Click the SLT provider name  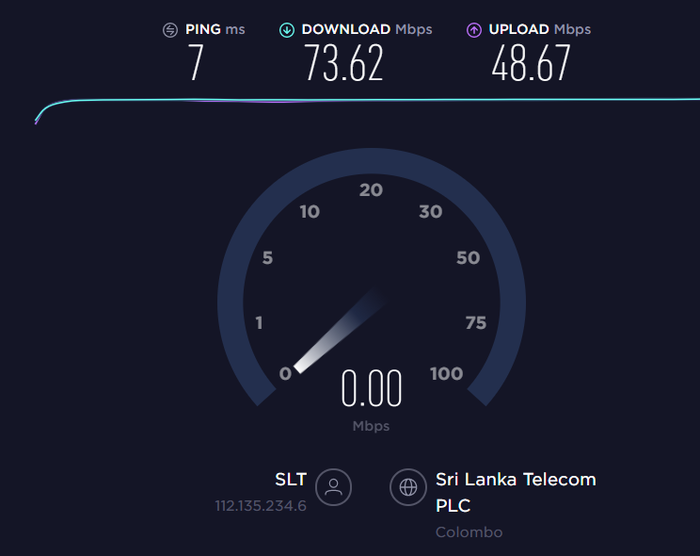291,479
